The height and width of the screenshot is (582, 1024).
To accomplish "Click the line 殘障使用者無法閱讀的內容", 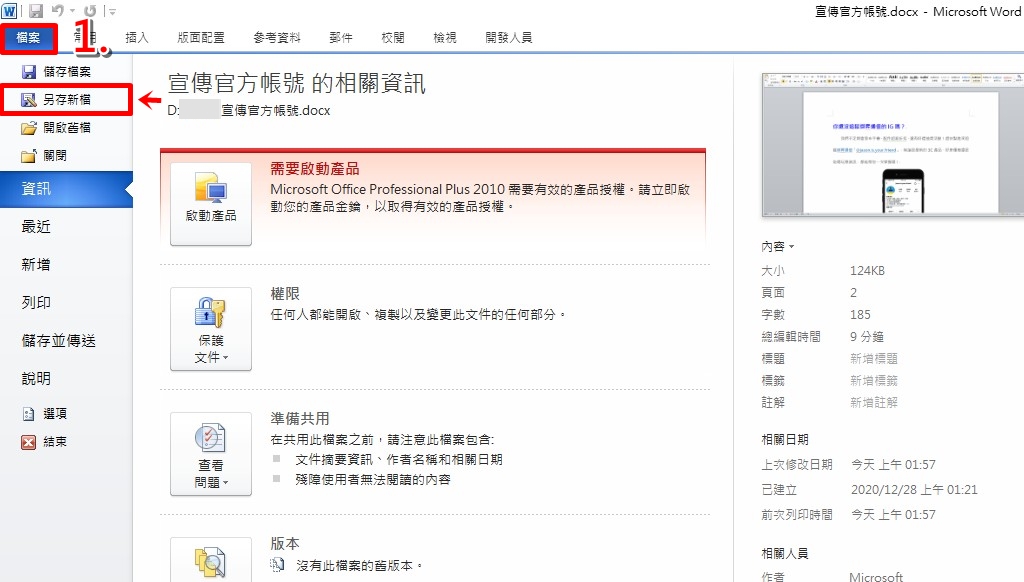I will (x=373, y=479).
